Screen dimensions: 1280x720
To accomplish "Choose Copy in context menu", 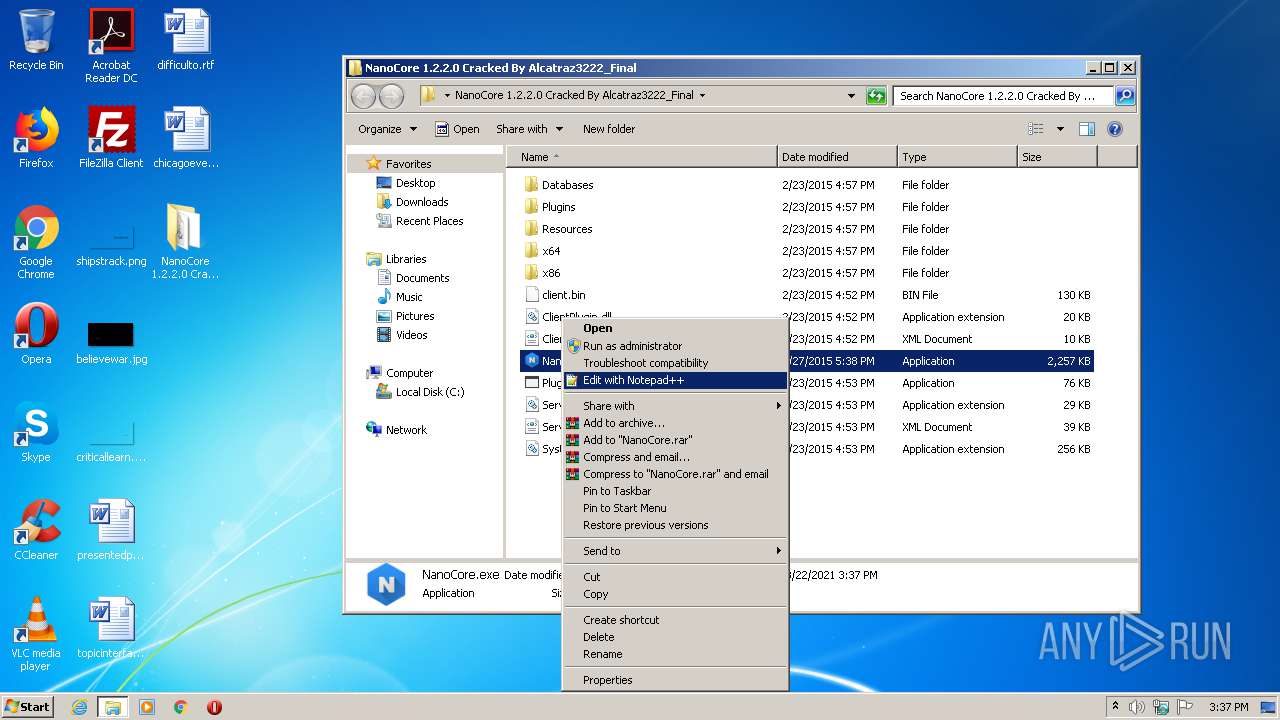I will [675, 594].
